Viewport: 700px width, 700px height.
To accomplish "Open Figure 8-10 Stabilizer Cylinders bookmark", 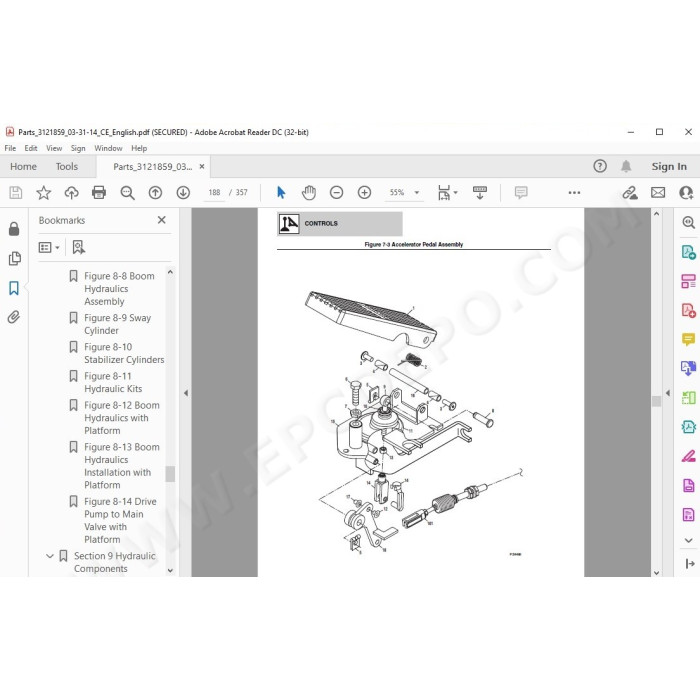I will coord(124,353).
